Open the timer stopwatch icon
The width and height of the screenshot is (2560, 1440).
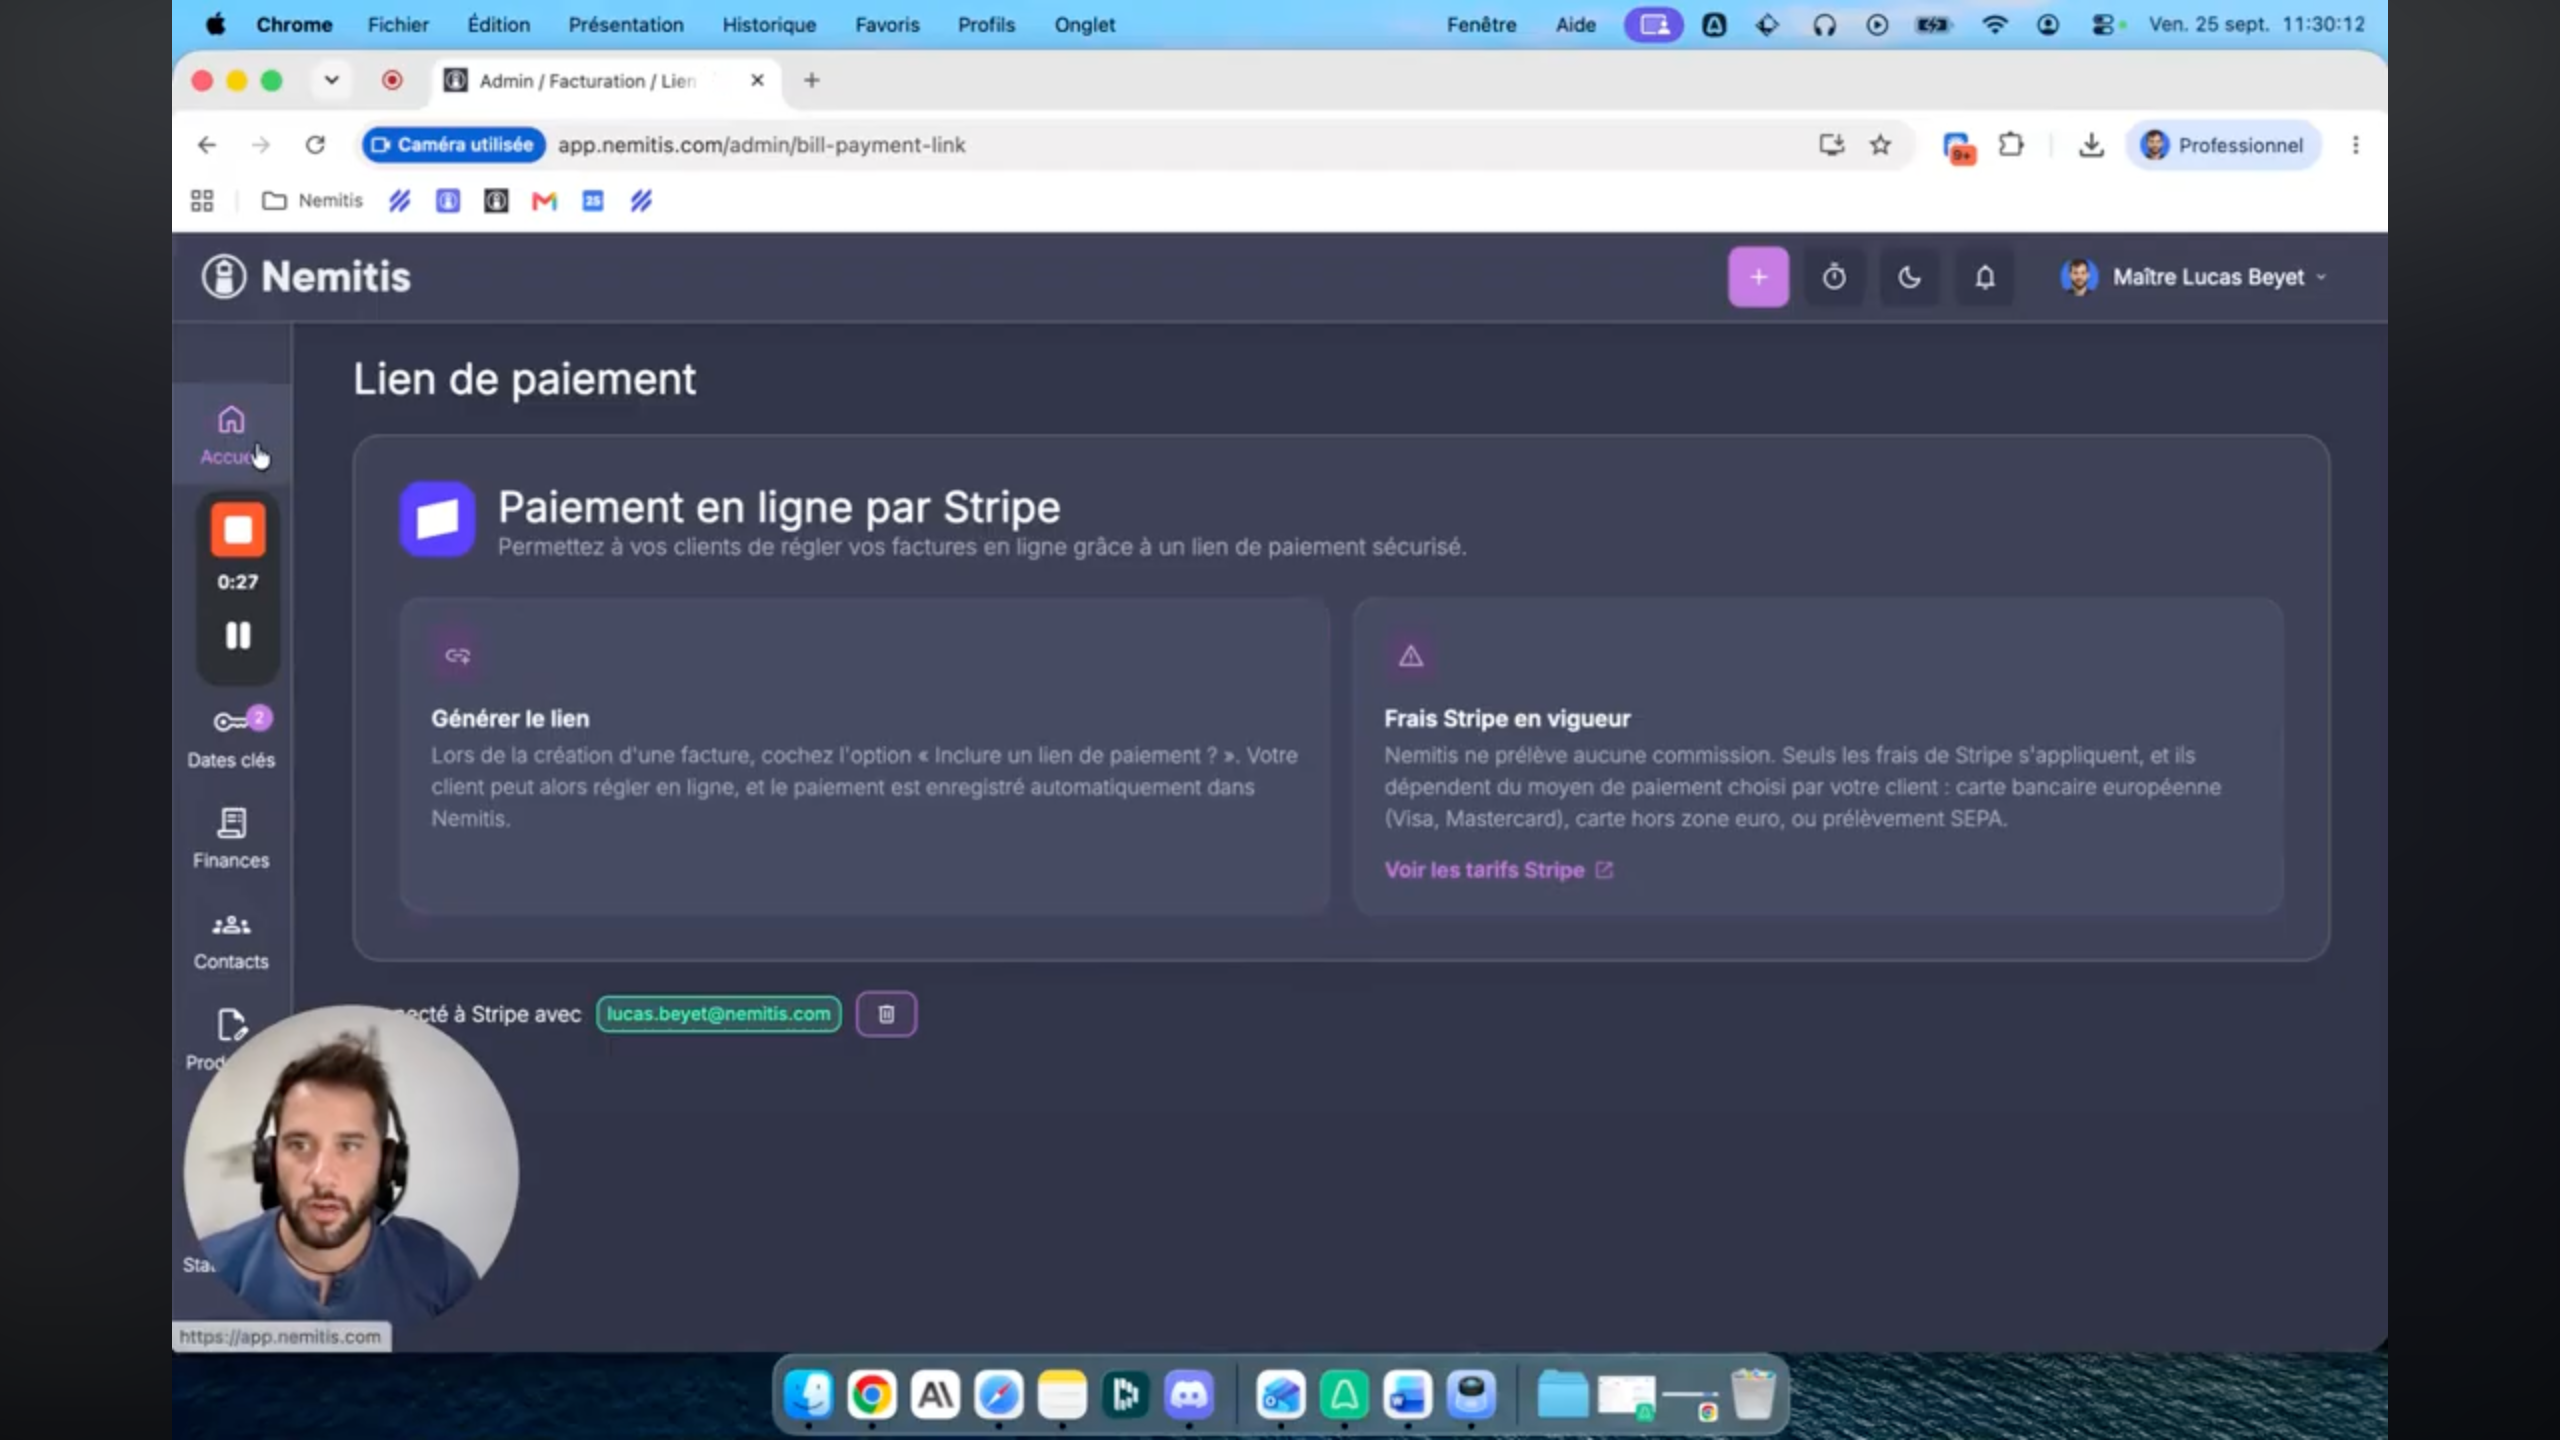click(x=1834, y=277)
